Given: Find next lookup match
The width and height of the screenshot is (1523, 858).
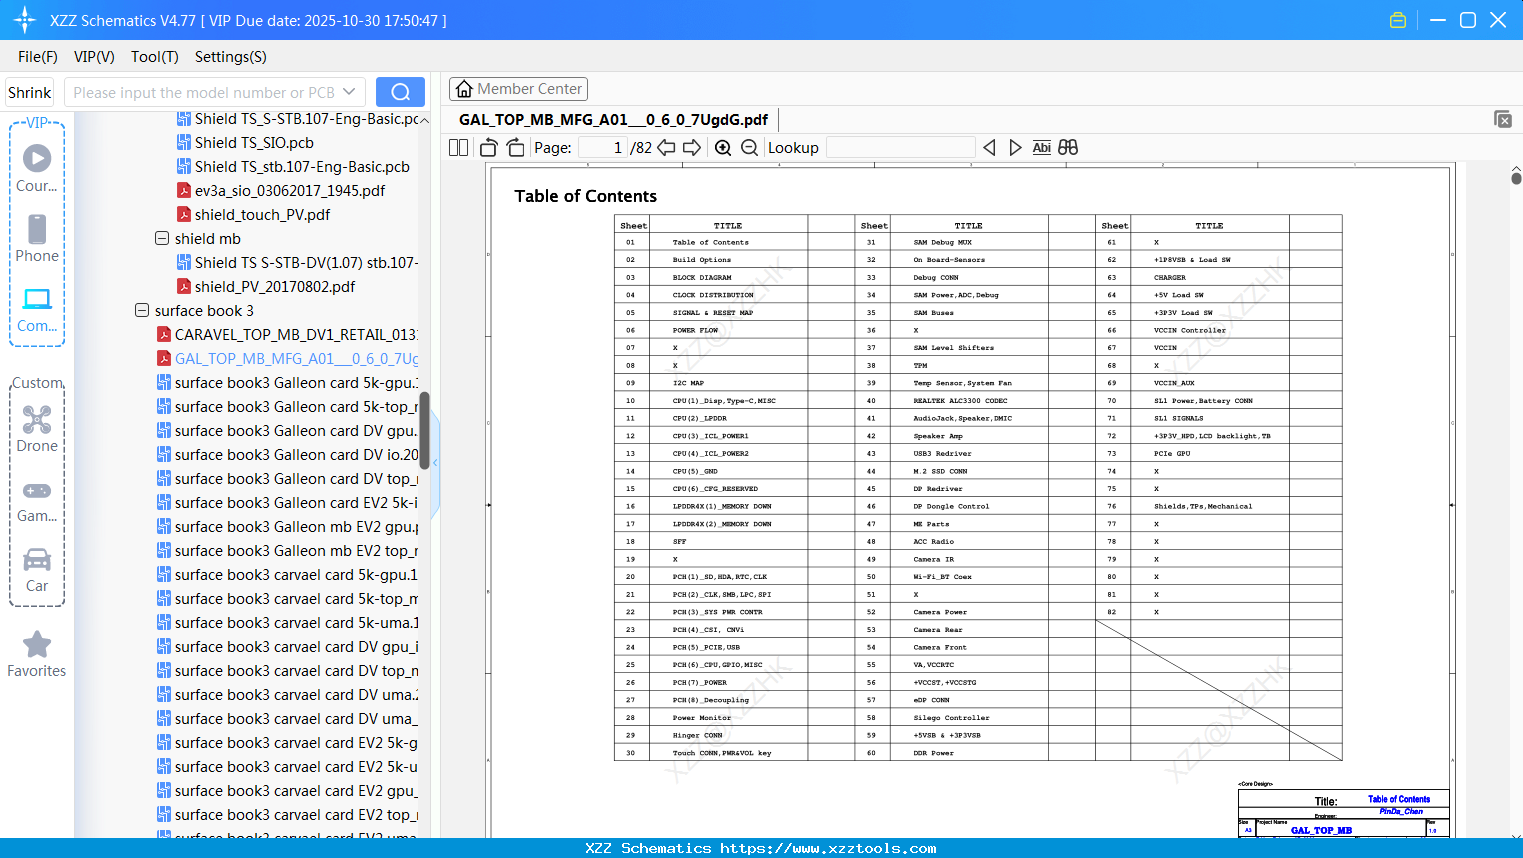Looking at the screenshot, I should 1015,148.
